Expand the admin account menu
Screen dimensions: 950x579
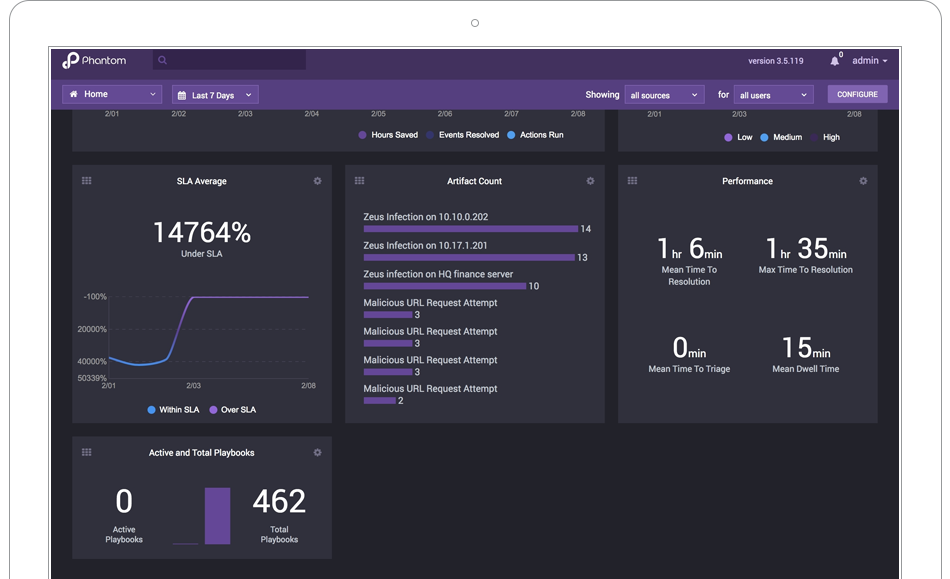[x=869, y=61]
